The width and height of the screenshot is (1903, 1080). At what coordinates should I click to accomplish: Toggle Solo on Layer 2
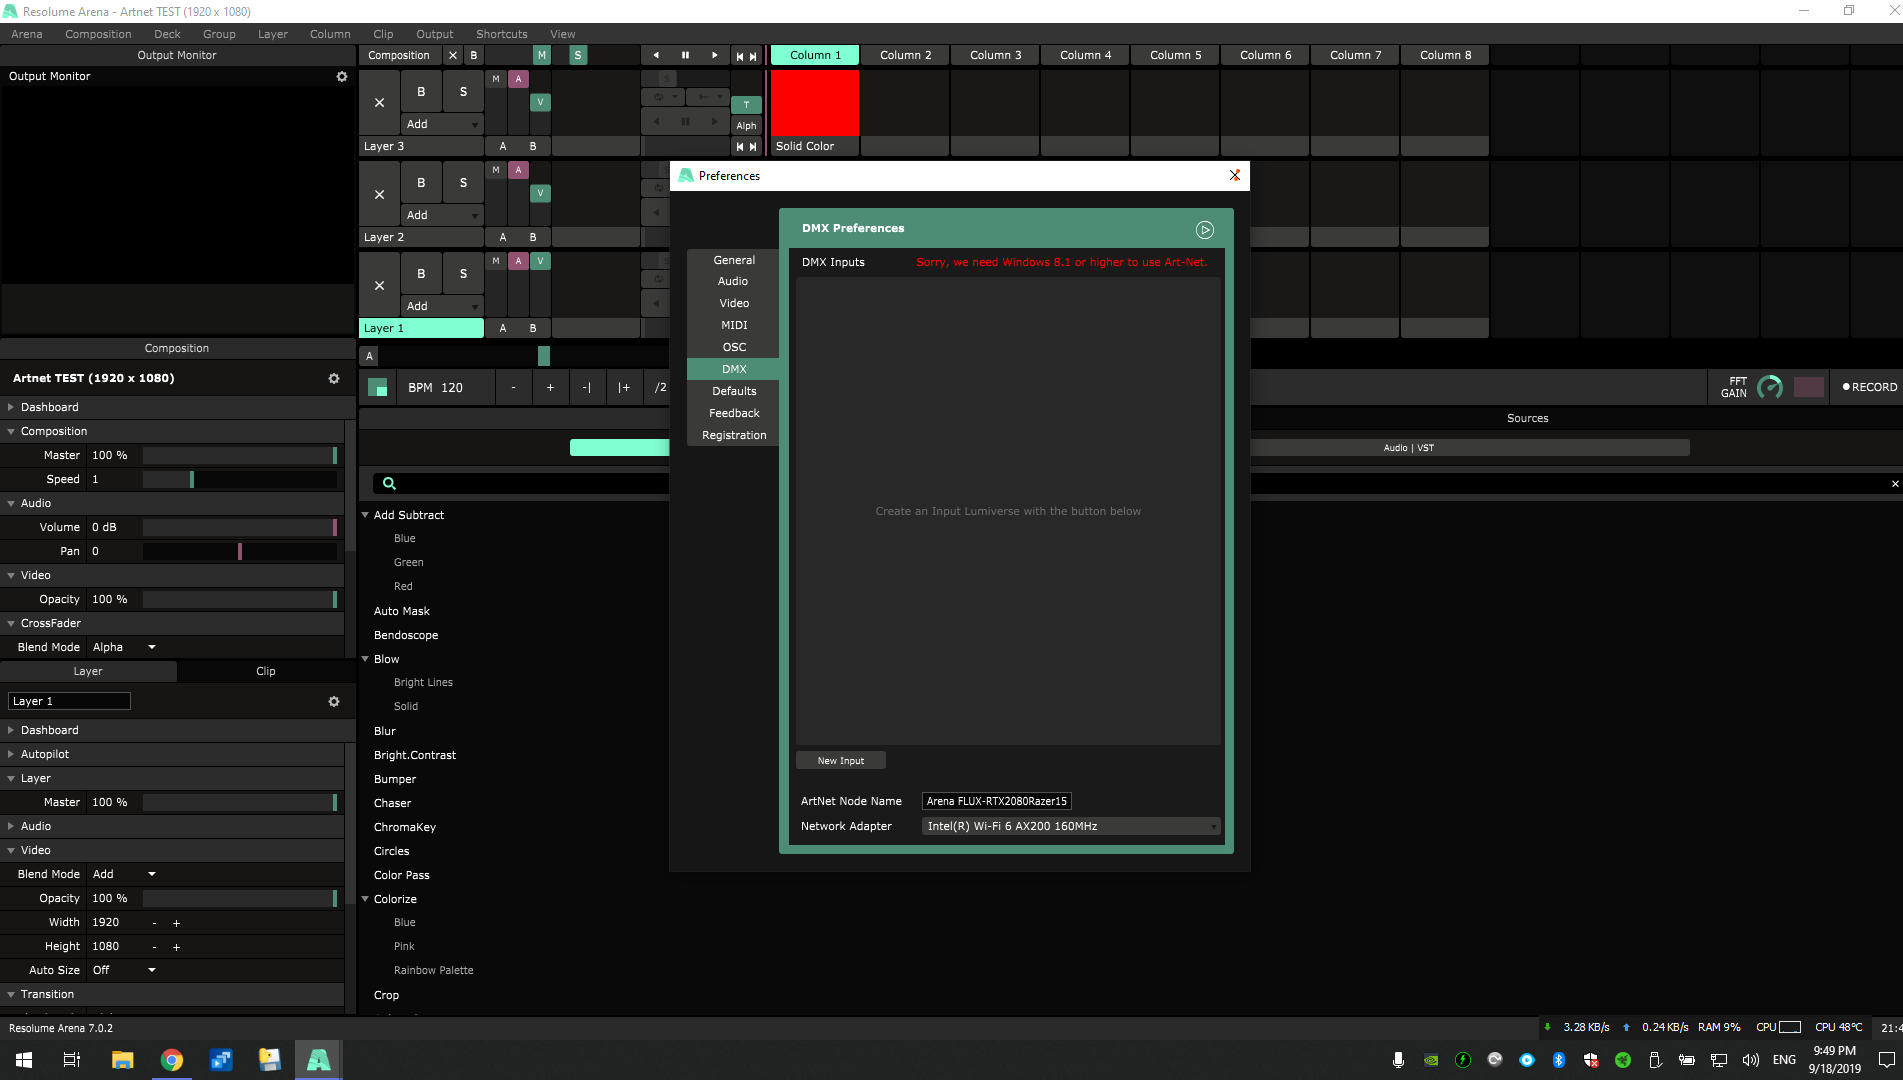click(463, 183)
